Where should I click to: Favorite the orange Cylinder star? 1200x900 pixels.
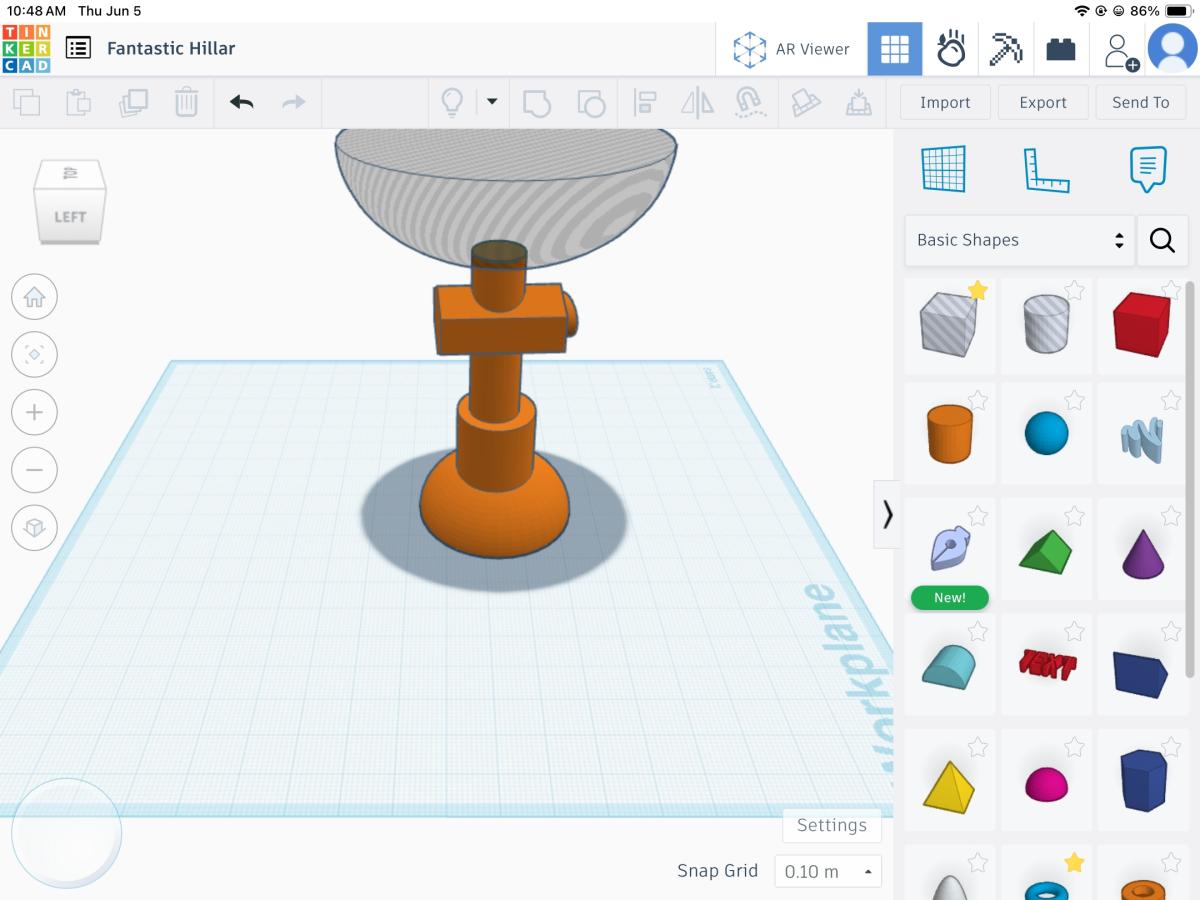click(978, 400)
